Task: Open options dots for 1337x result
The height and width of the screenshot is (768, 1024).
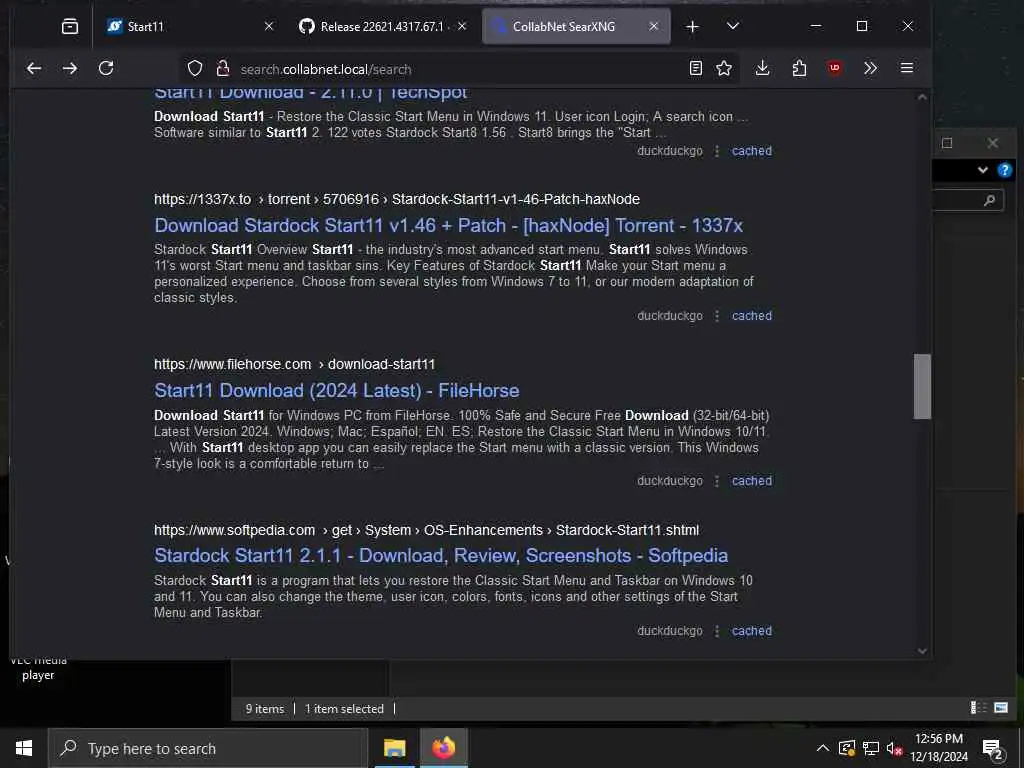Action: [717, 316]
